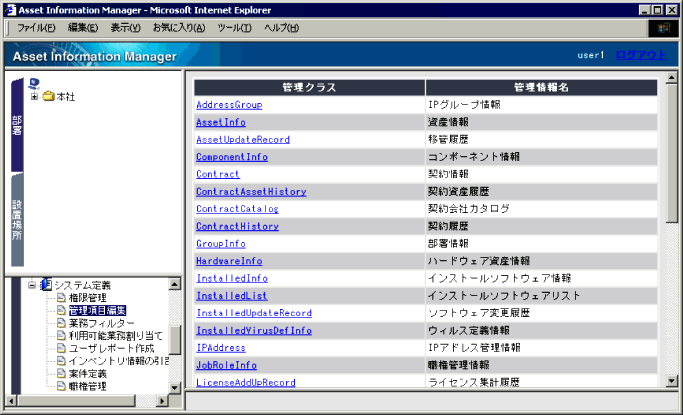The image size is (683, 415).
Task: Click the システム定義 book icon
Action: (46, 285)
